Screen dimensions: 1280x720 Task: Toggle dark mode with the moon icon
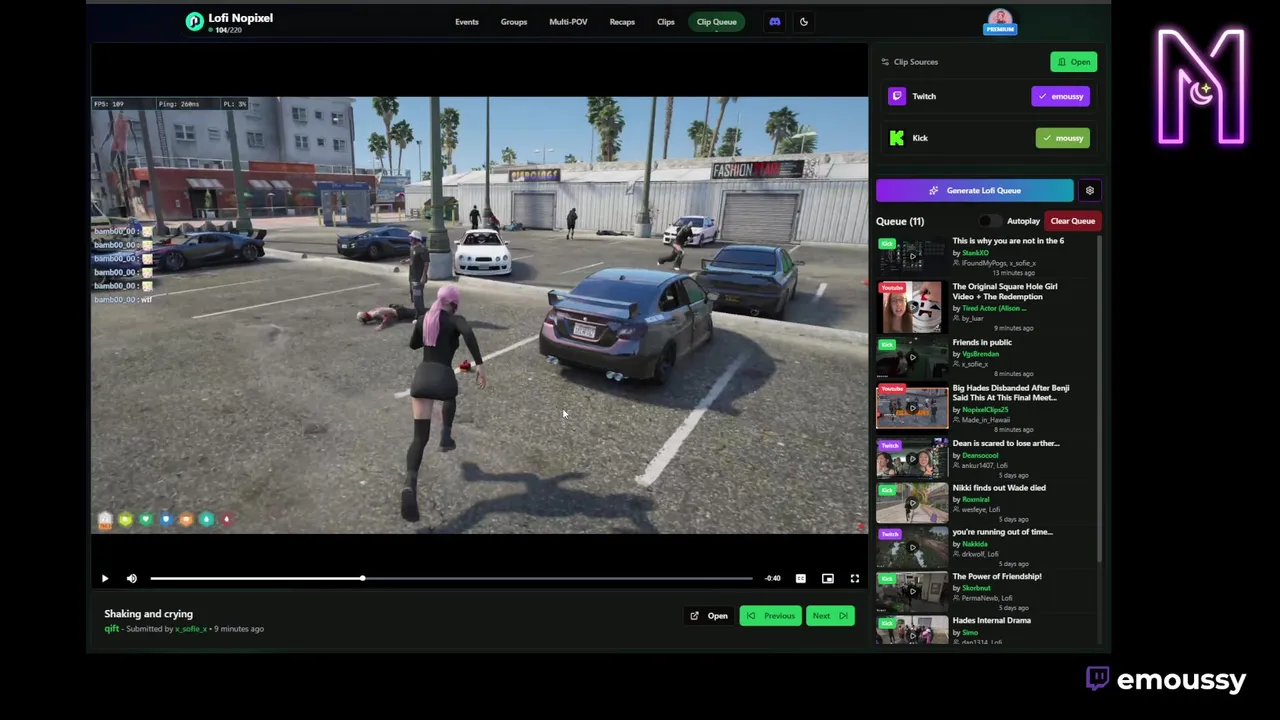click(804, 22)
